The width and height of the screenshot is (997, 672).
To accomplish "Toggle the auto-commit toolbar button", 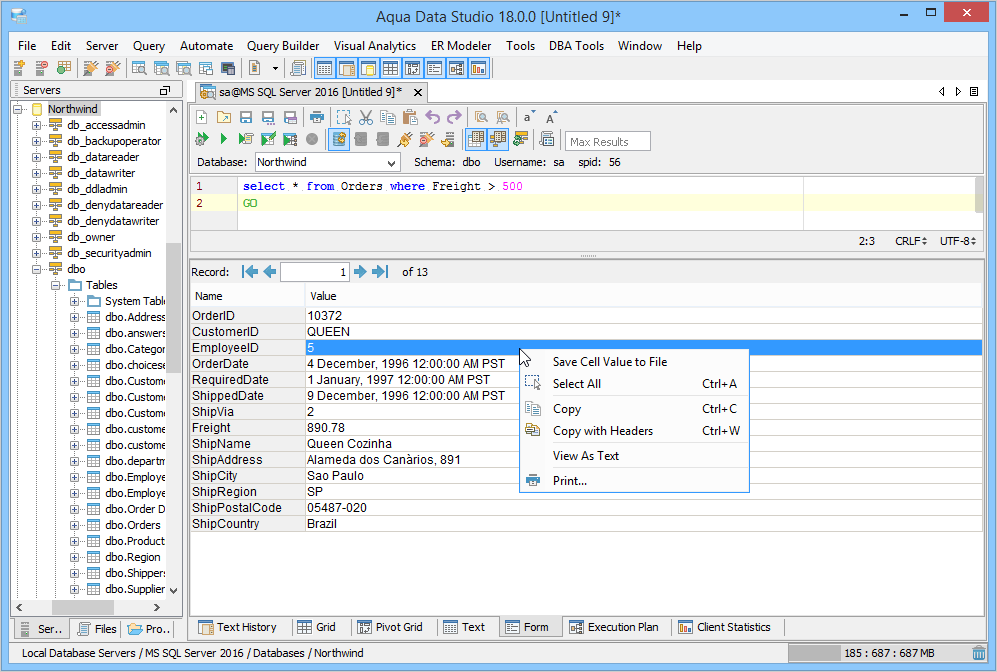I will (x=339, y=139).
